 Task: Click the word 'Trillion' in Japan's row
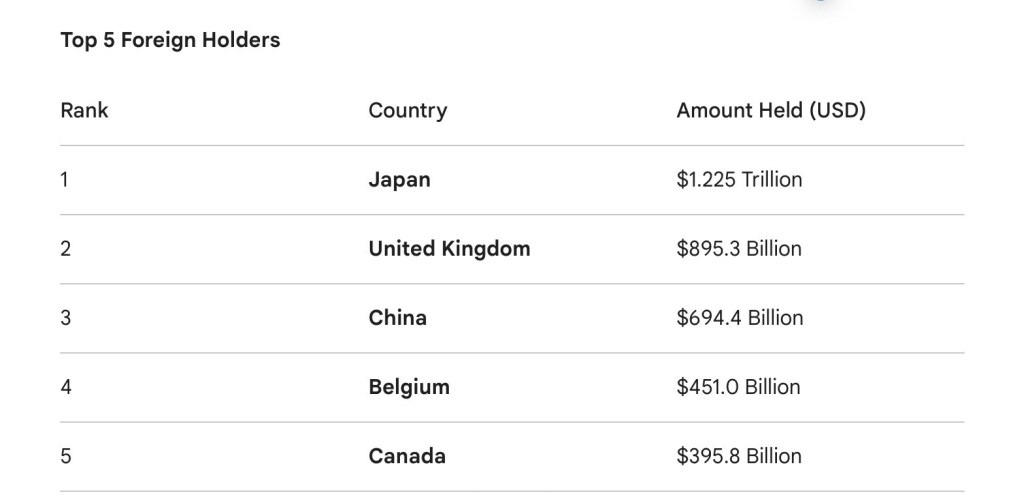(771, 180)
